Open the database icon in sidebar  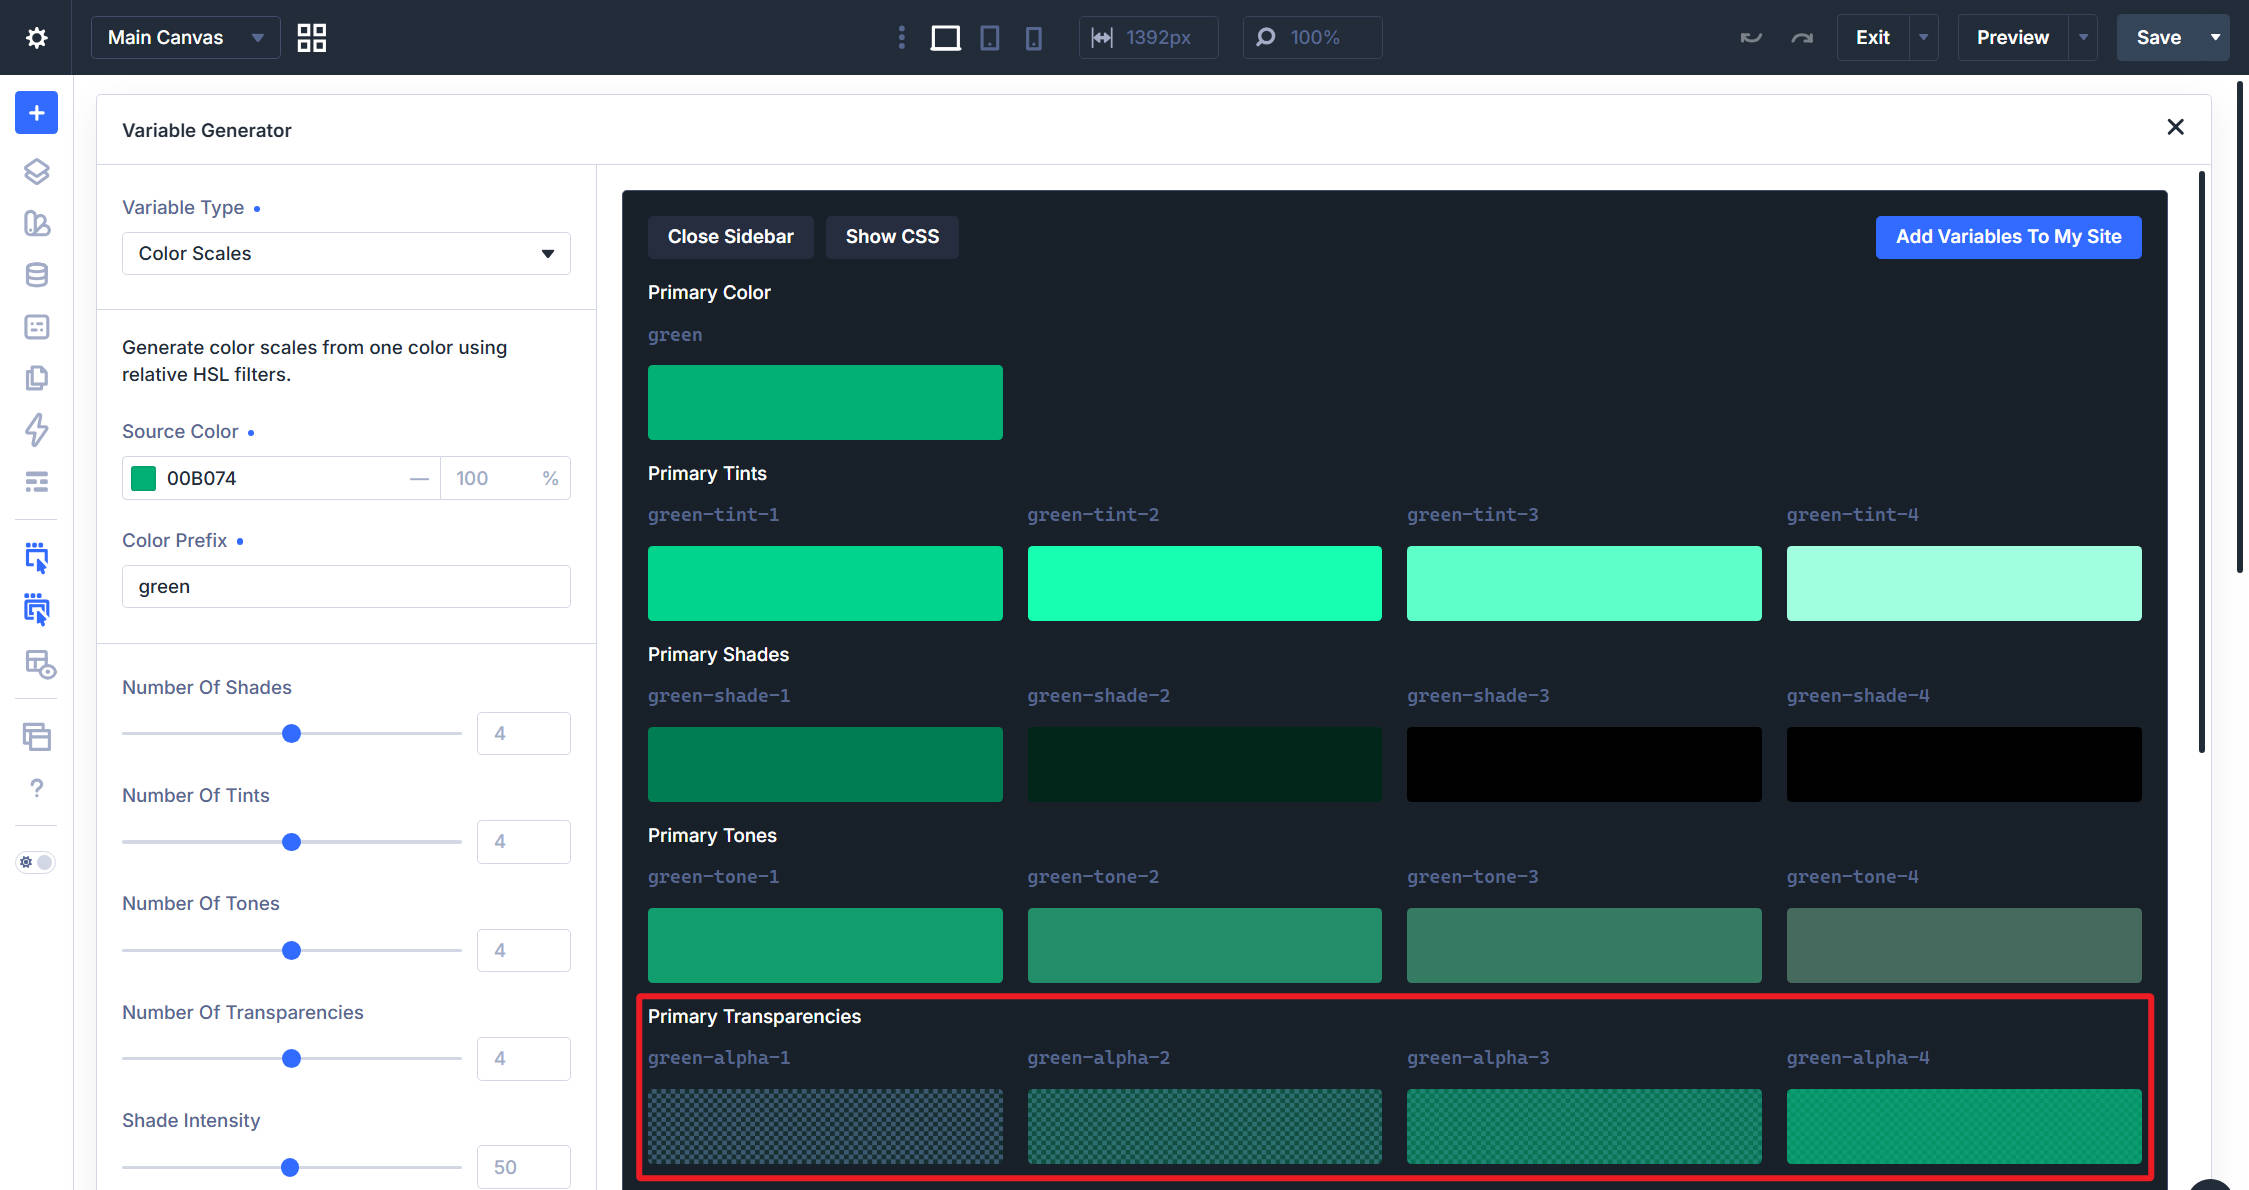point(36,275)
